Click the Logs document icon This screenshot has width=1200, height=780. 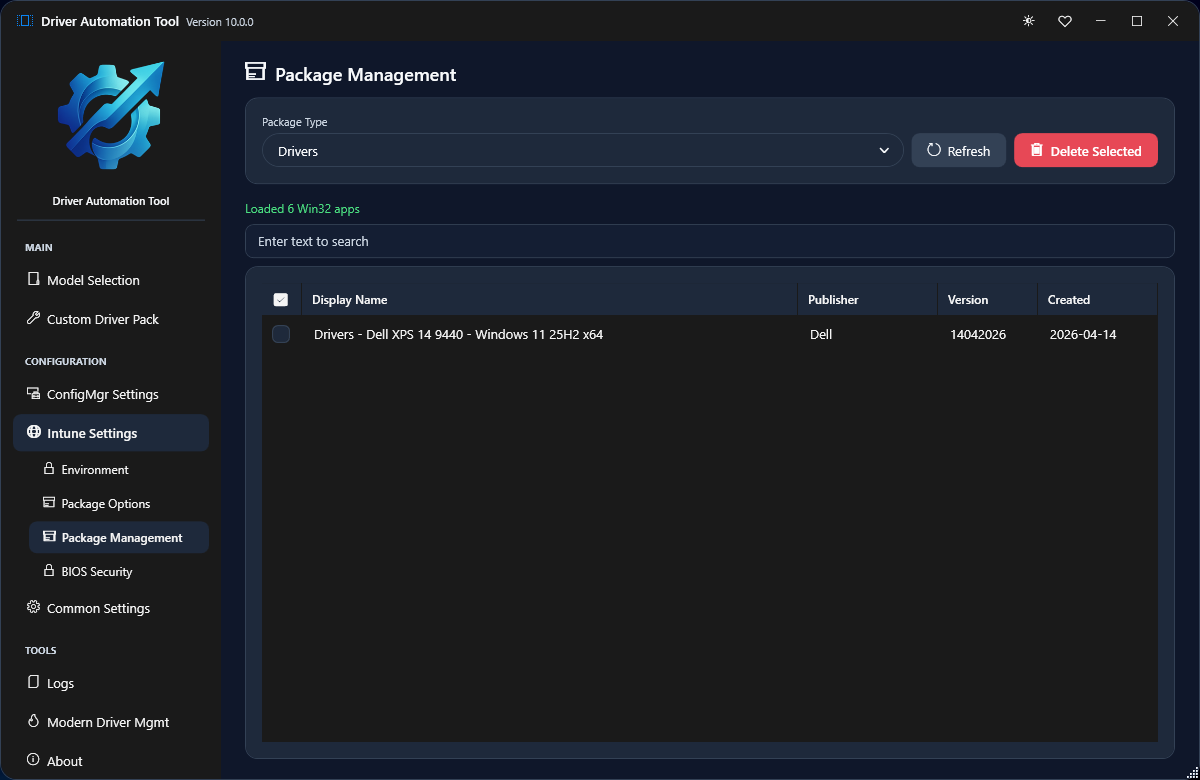click(34, 683)
